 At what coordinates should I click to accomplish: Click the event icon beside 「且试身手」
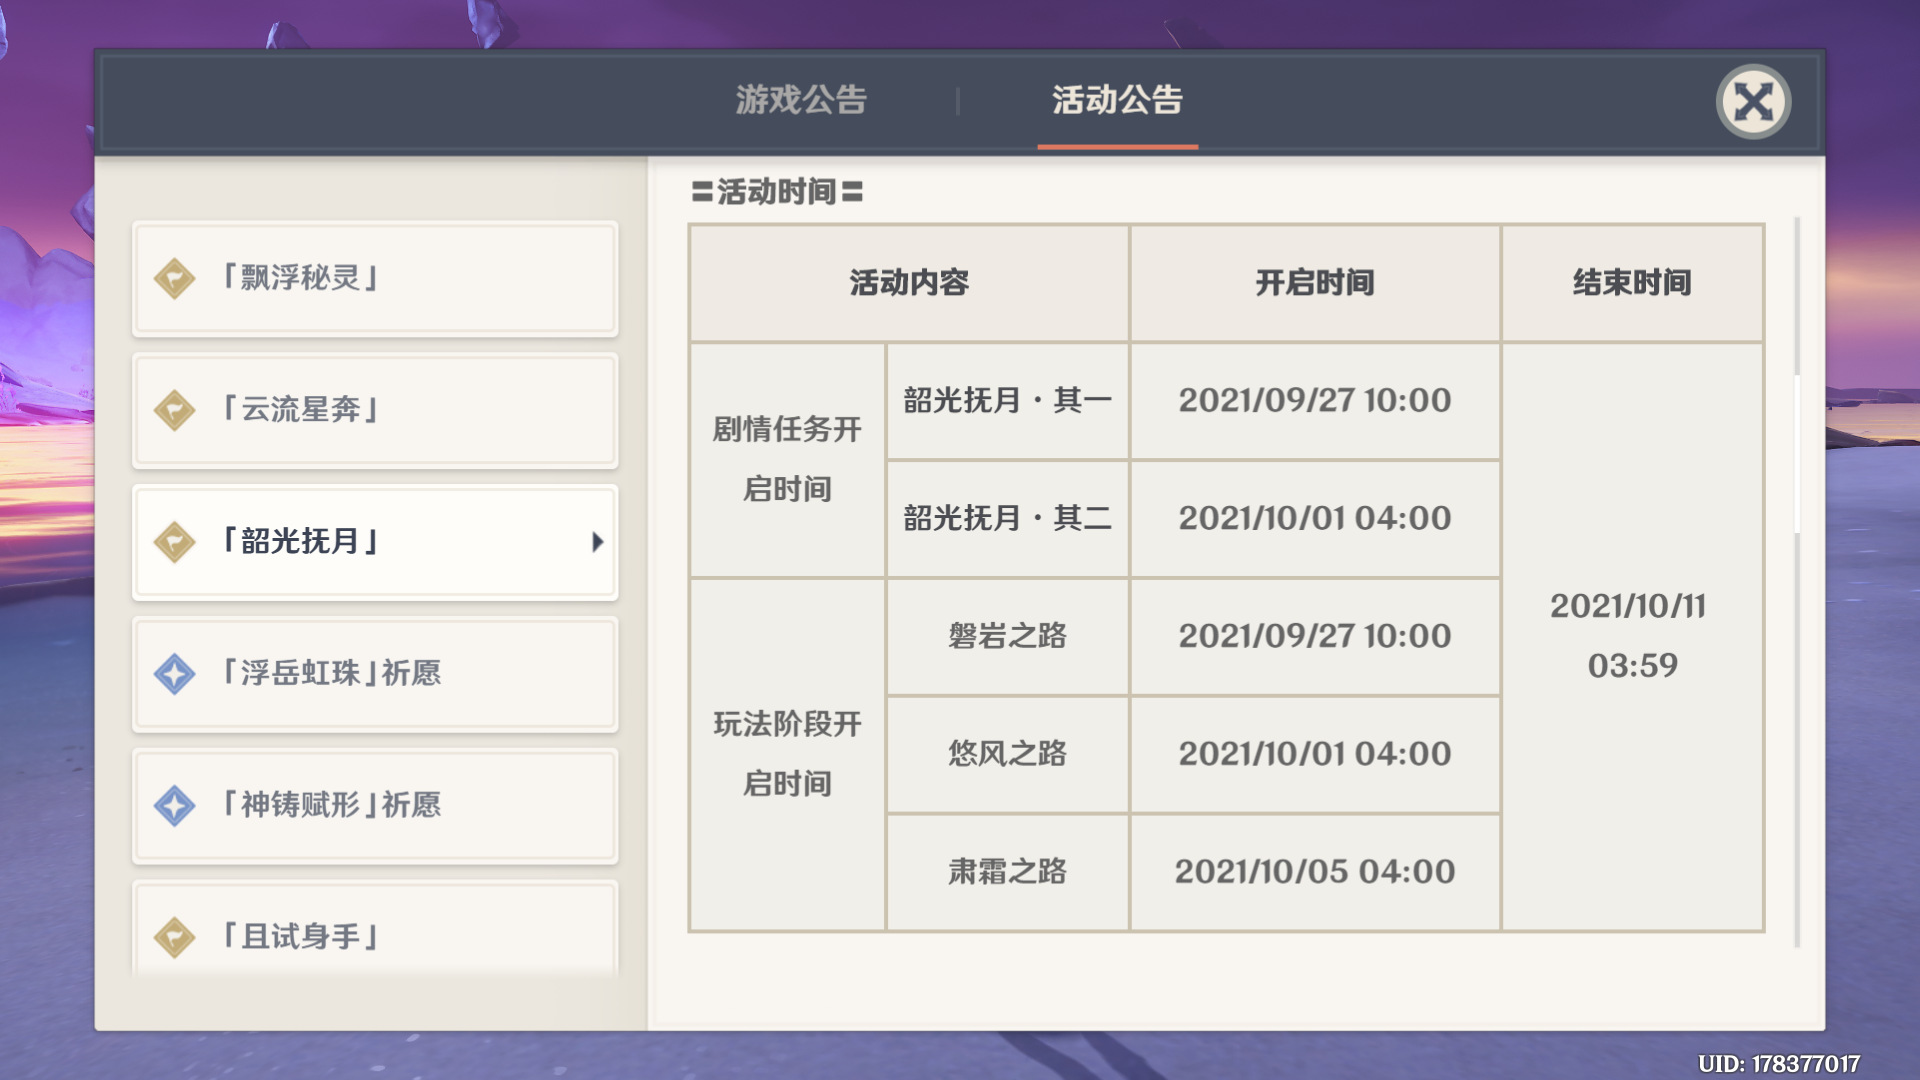[175, 937]
